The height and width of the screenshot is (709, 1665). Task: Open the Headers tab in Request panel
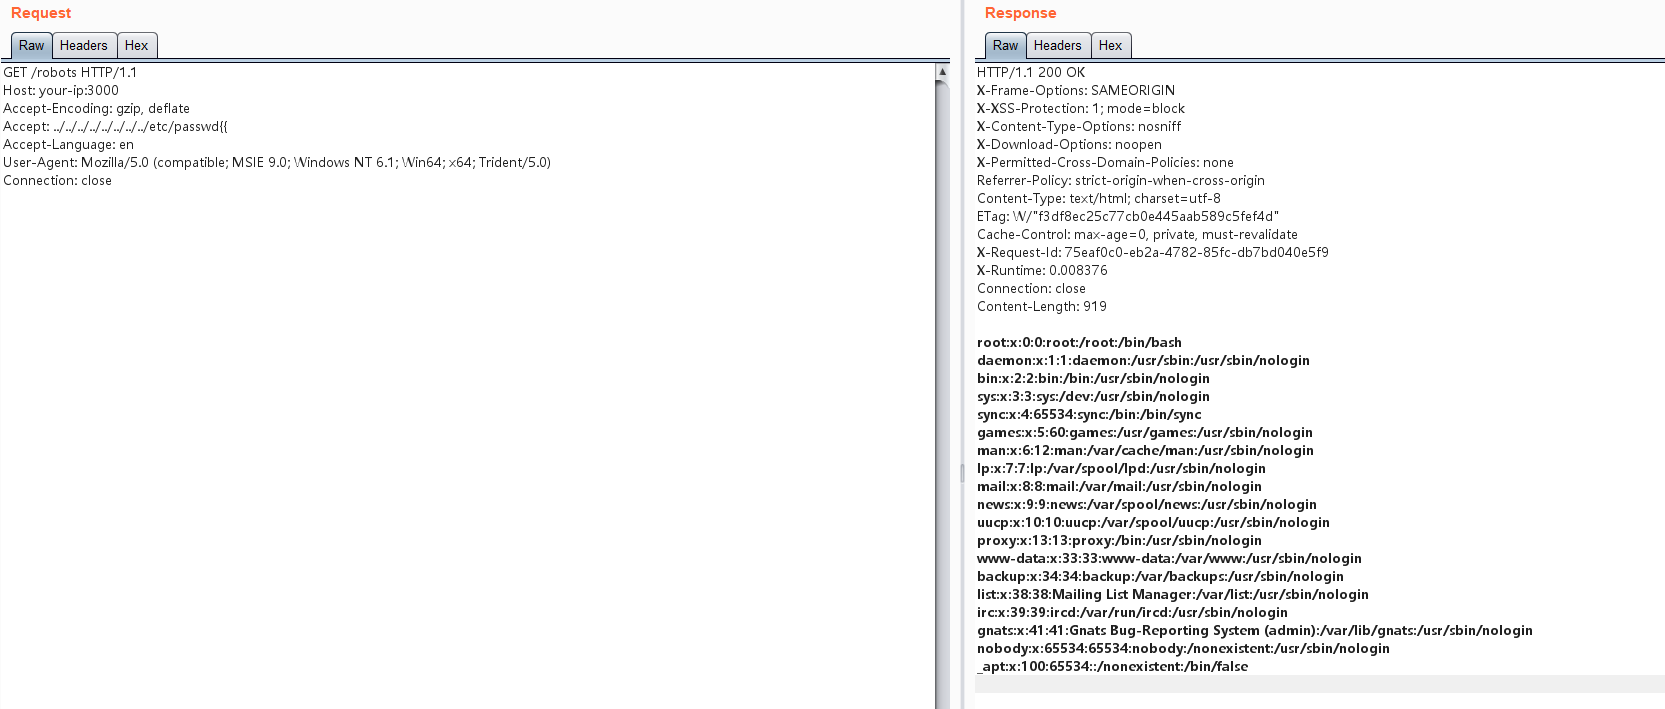(x=83, y=46)
